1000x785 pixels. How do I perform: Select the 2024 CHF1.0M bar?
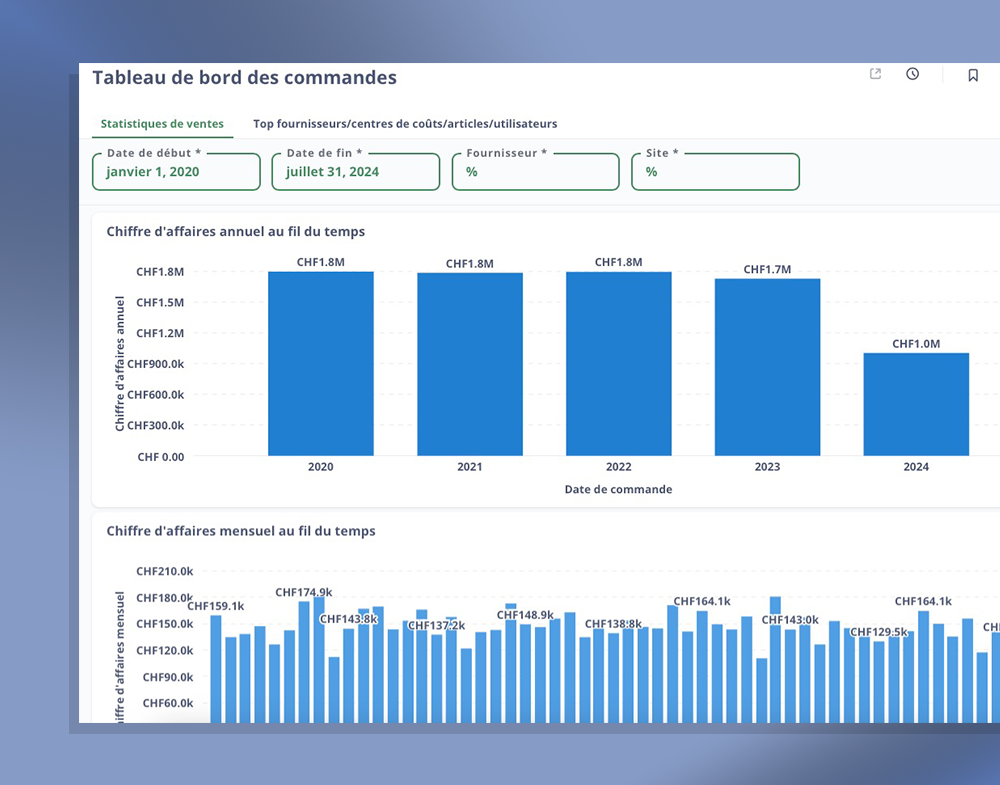tap(916, 404)
